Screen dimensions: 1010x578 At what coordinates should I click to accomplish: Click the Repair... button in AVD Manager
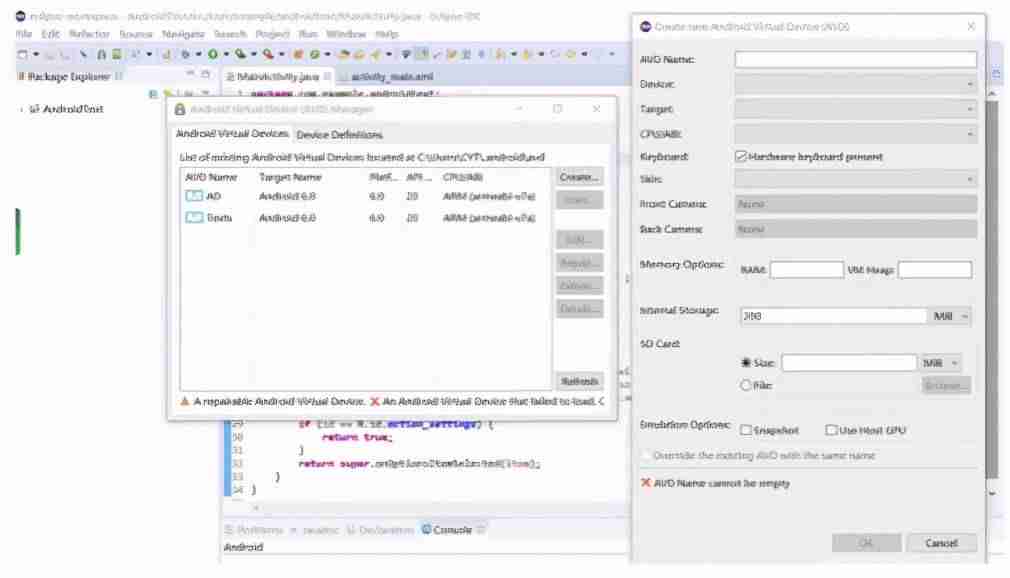point(578,262)
